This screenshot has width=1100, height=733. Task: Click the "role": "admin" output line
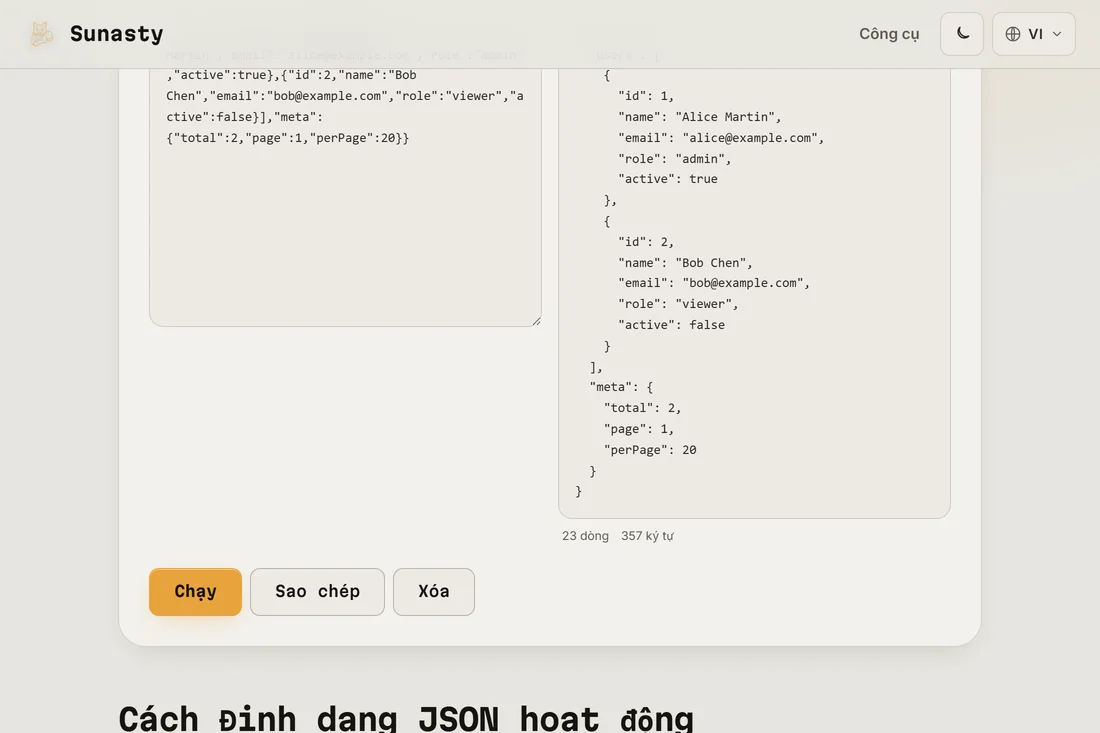click(674, 159)
